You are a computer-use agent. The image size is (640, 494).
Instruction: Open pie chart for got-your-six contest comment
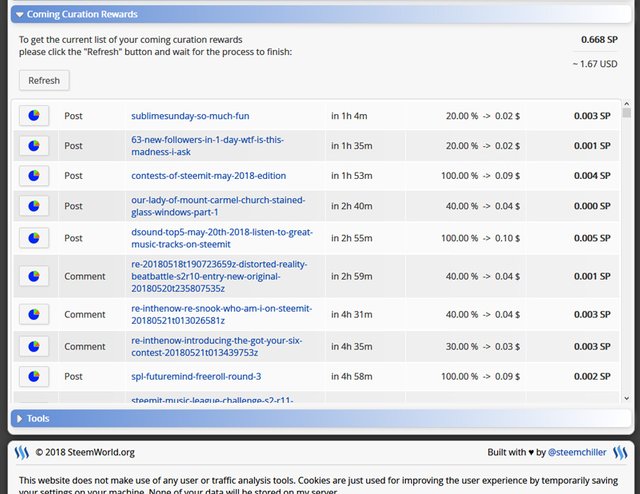[34, 346]
